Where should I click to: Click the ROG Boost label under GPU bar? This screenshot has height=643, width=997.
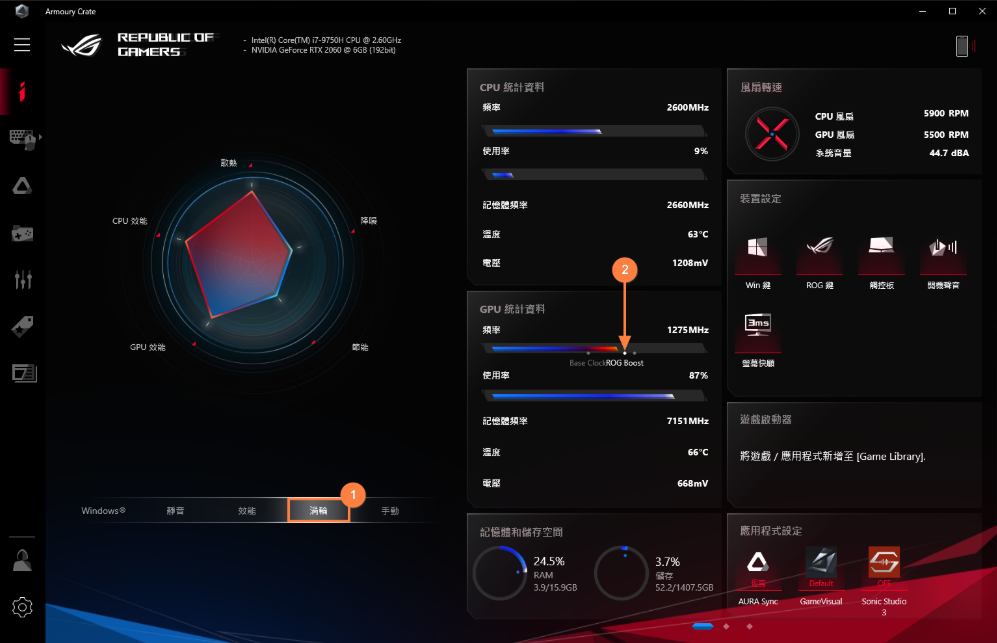tap(624, 363)
